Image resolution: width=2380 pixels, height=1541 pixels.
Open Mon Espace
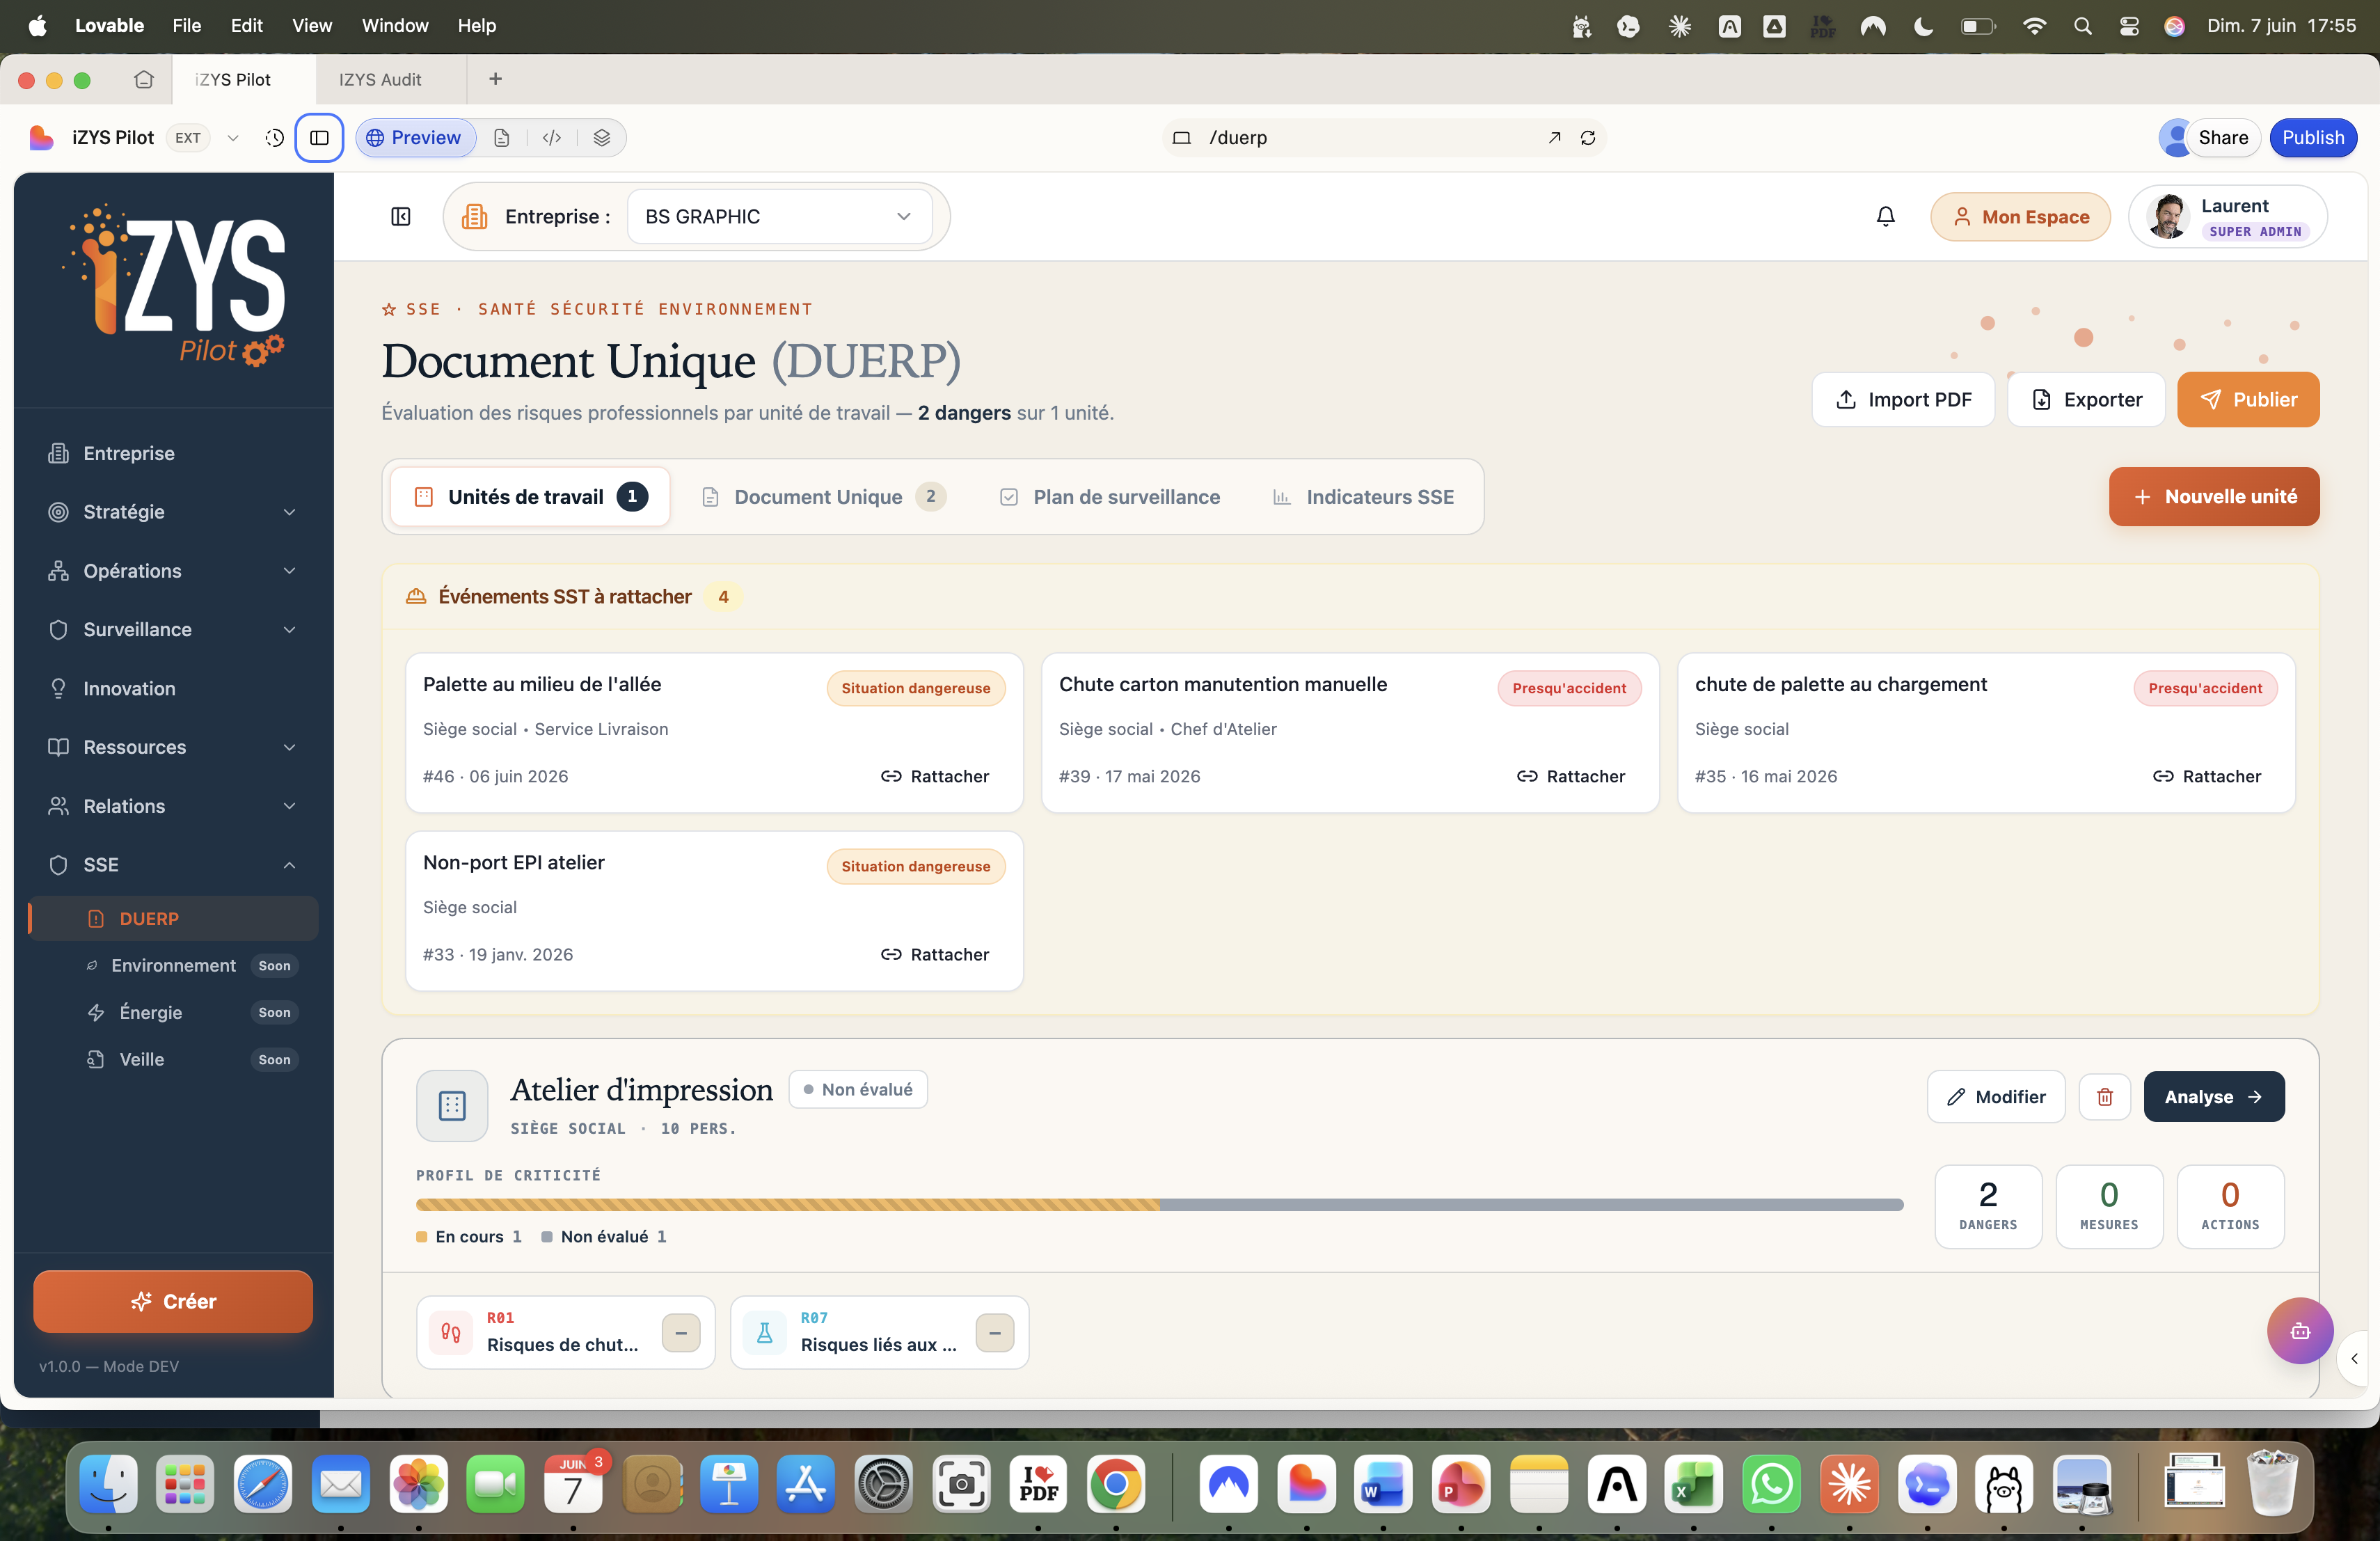point(2020,217)
